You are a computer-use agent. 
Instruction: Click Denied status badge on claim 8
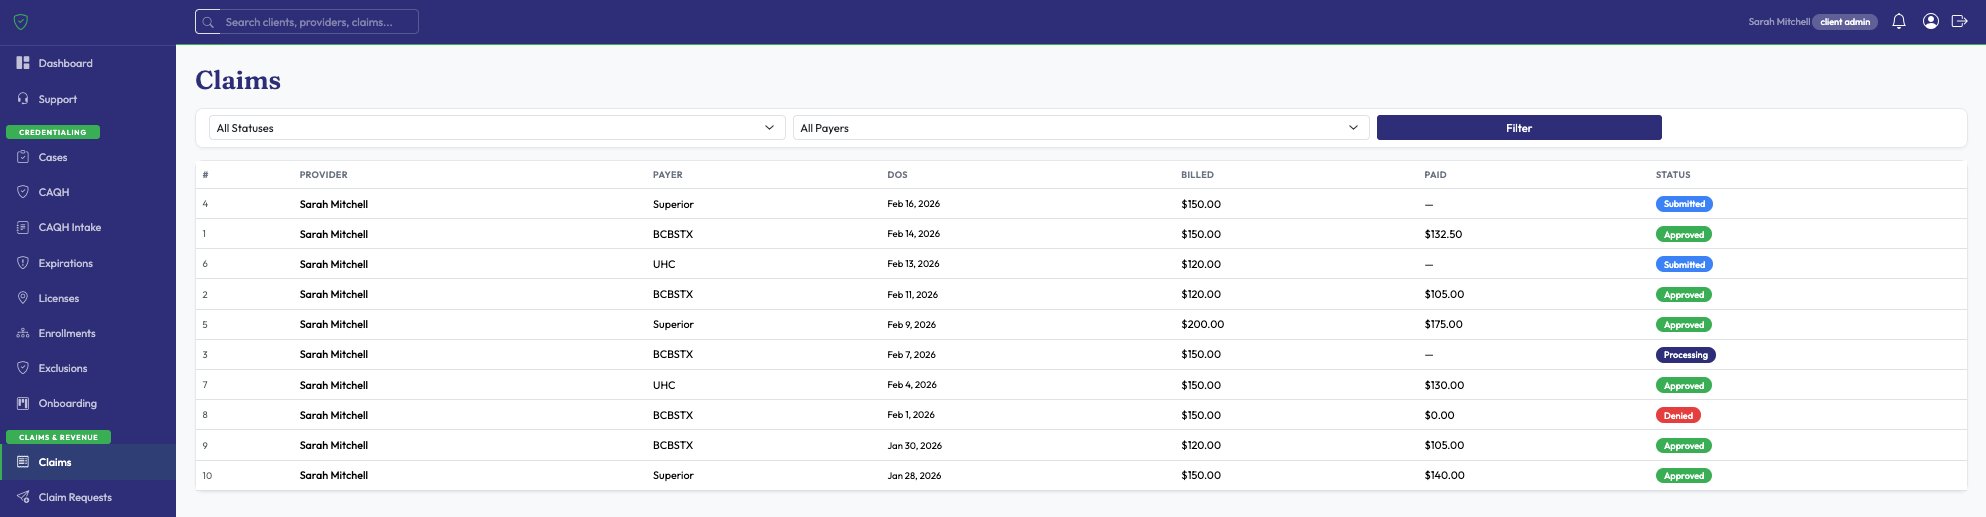coord(1678,415)
